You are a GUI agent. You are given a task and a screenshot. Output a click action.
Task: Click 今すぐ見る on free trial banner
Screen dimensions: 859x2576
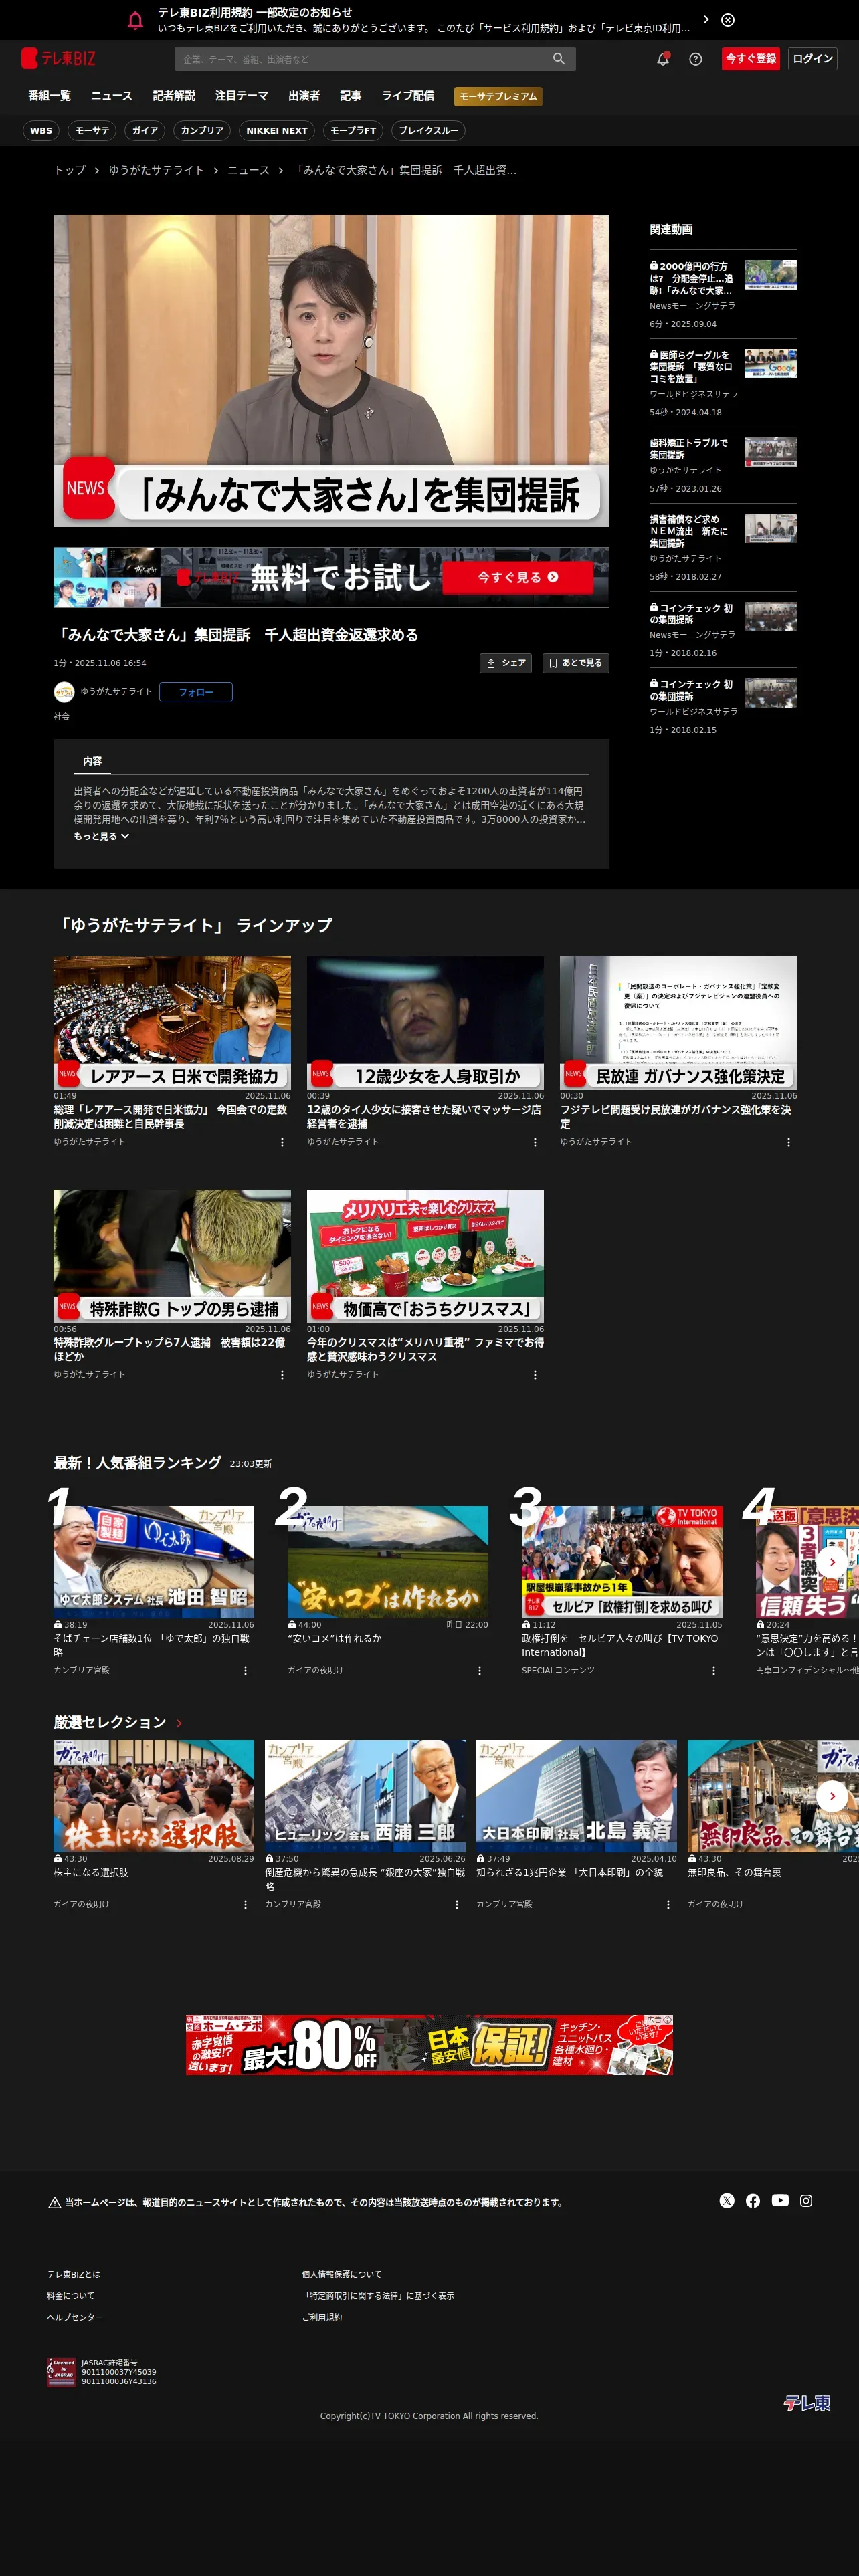tap(517, 577)
